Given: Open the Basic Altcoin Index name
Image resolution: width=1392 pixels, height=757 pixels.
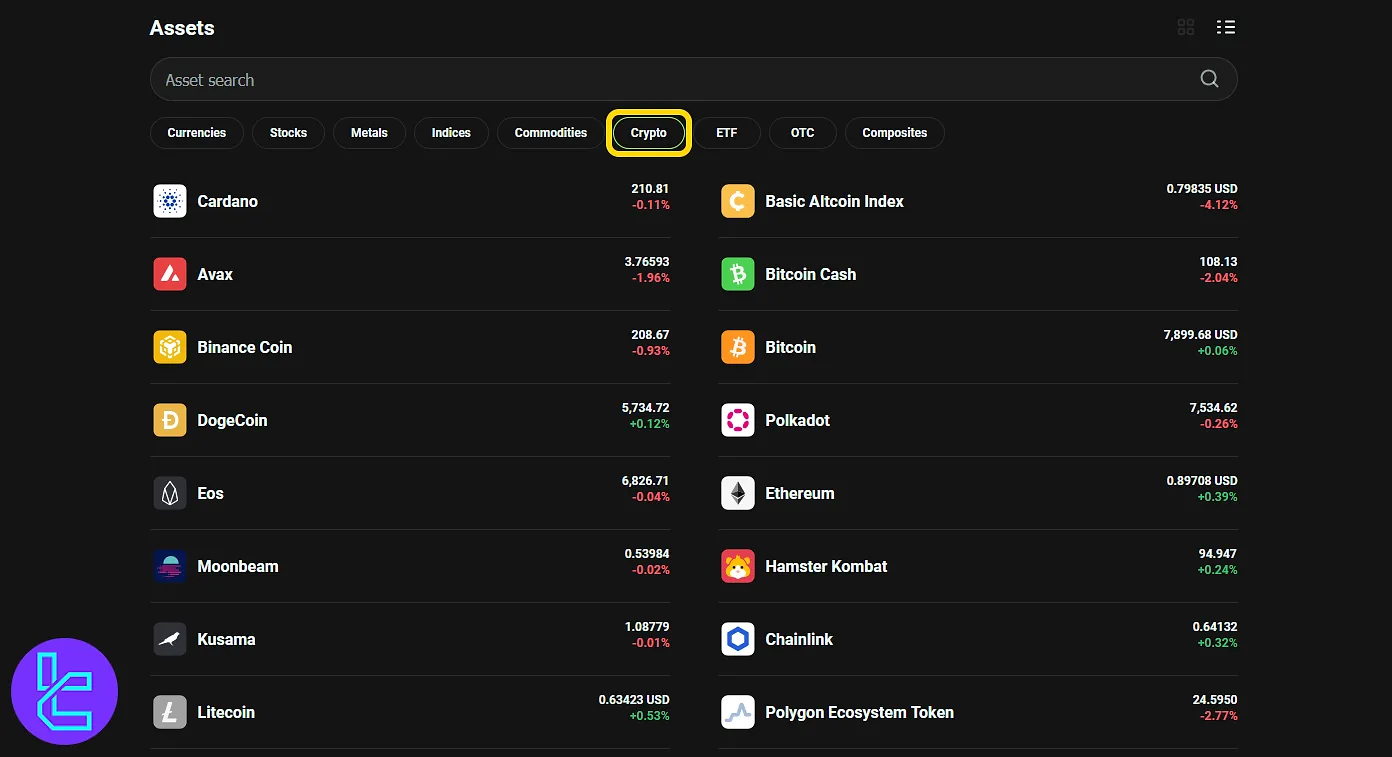Looking at the screenshot, I should [x=834, y=201].
